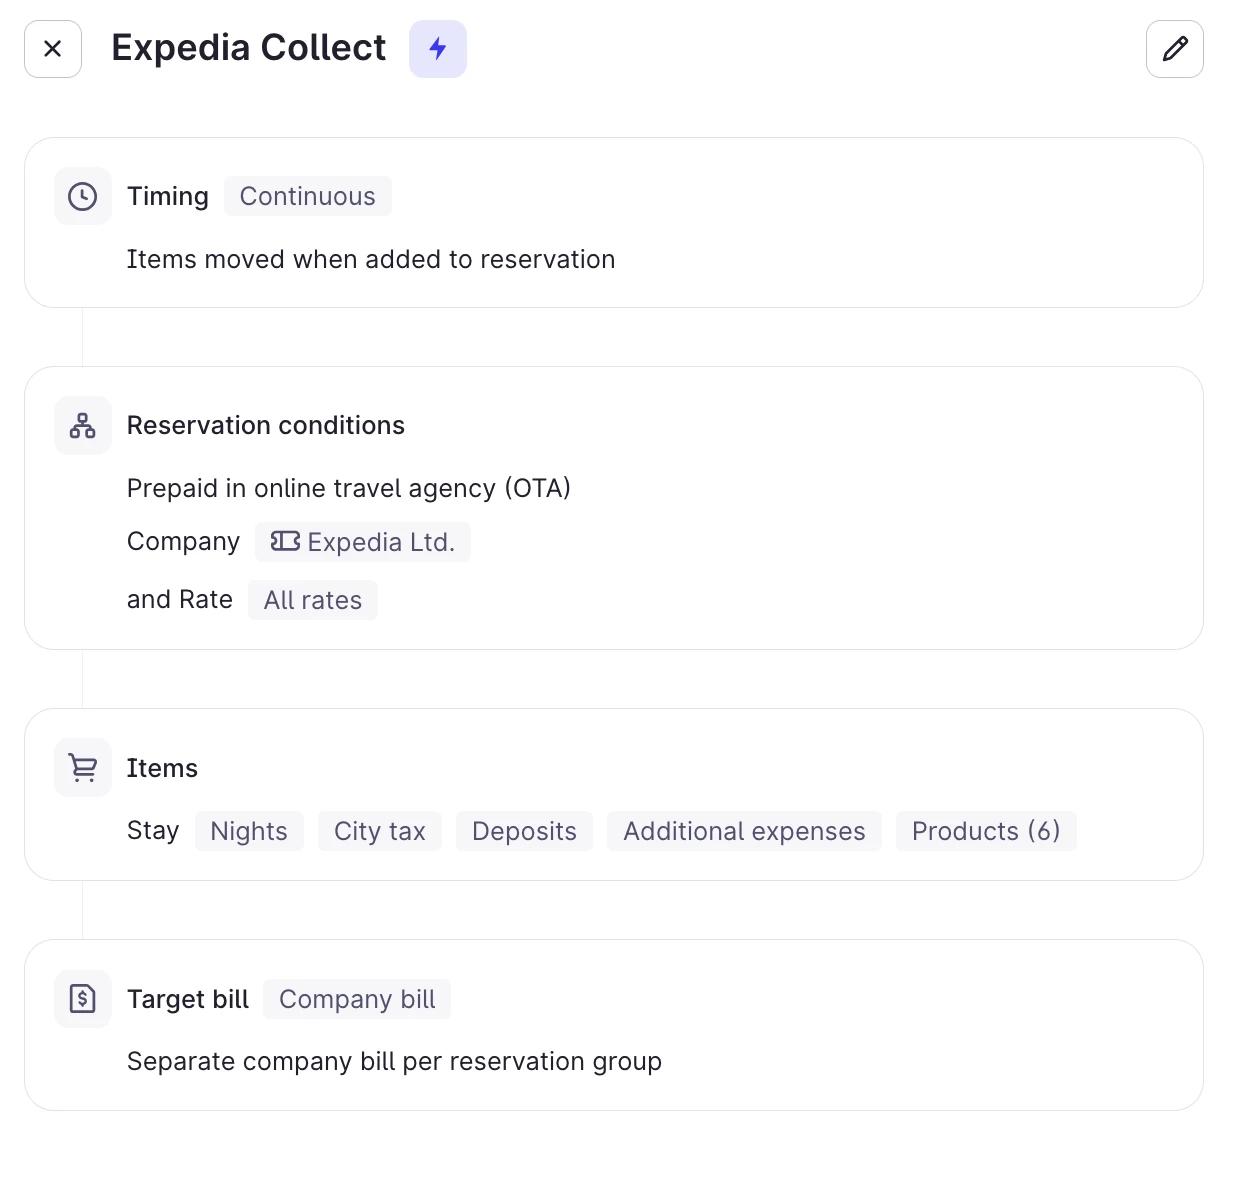Select the Nights item tag
This screenshot has width=1234, height=1180.
249,831
